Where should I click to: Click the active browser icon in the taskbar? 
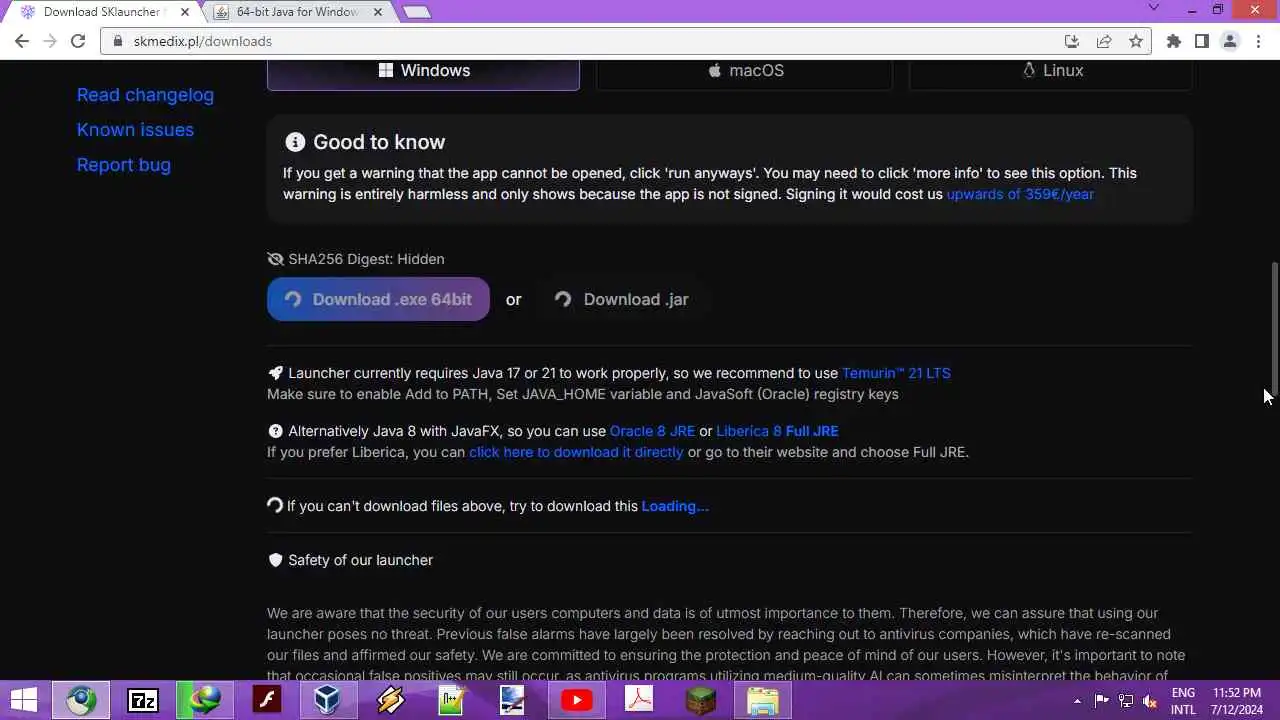82,700
